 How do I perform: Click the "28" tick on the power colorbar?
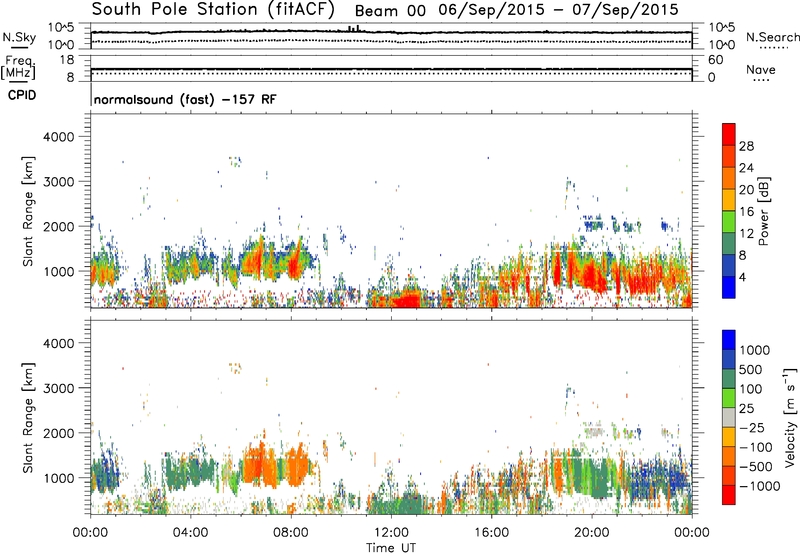click(746, 146)
